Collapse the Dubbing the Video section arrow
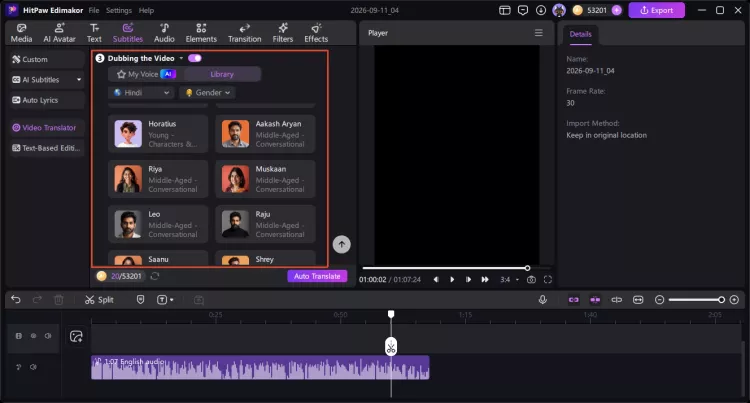Viewport: 750px width, 403px height. [181, 58]
